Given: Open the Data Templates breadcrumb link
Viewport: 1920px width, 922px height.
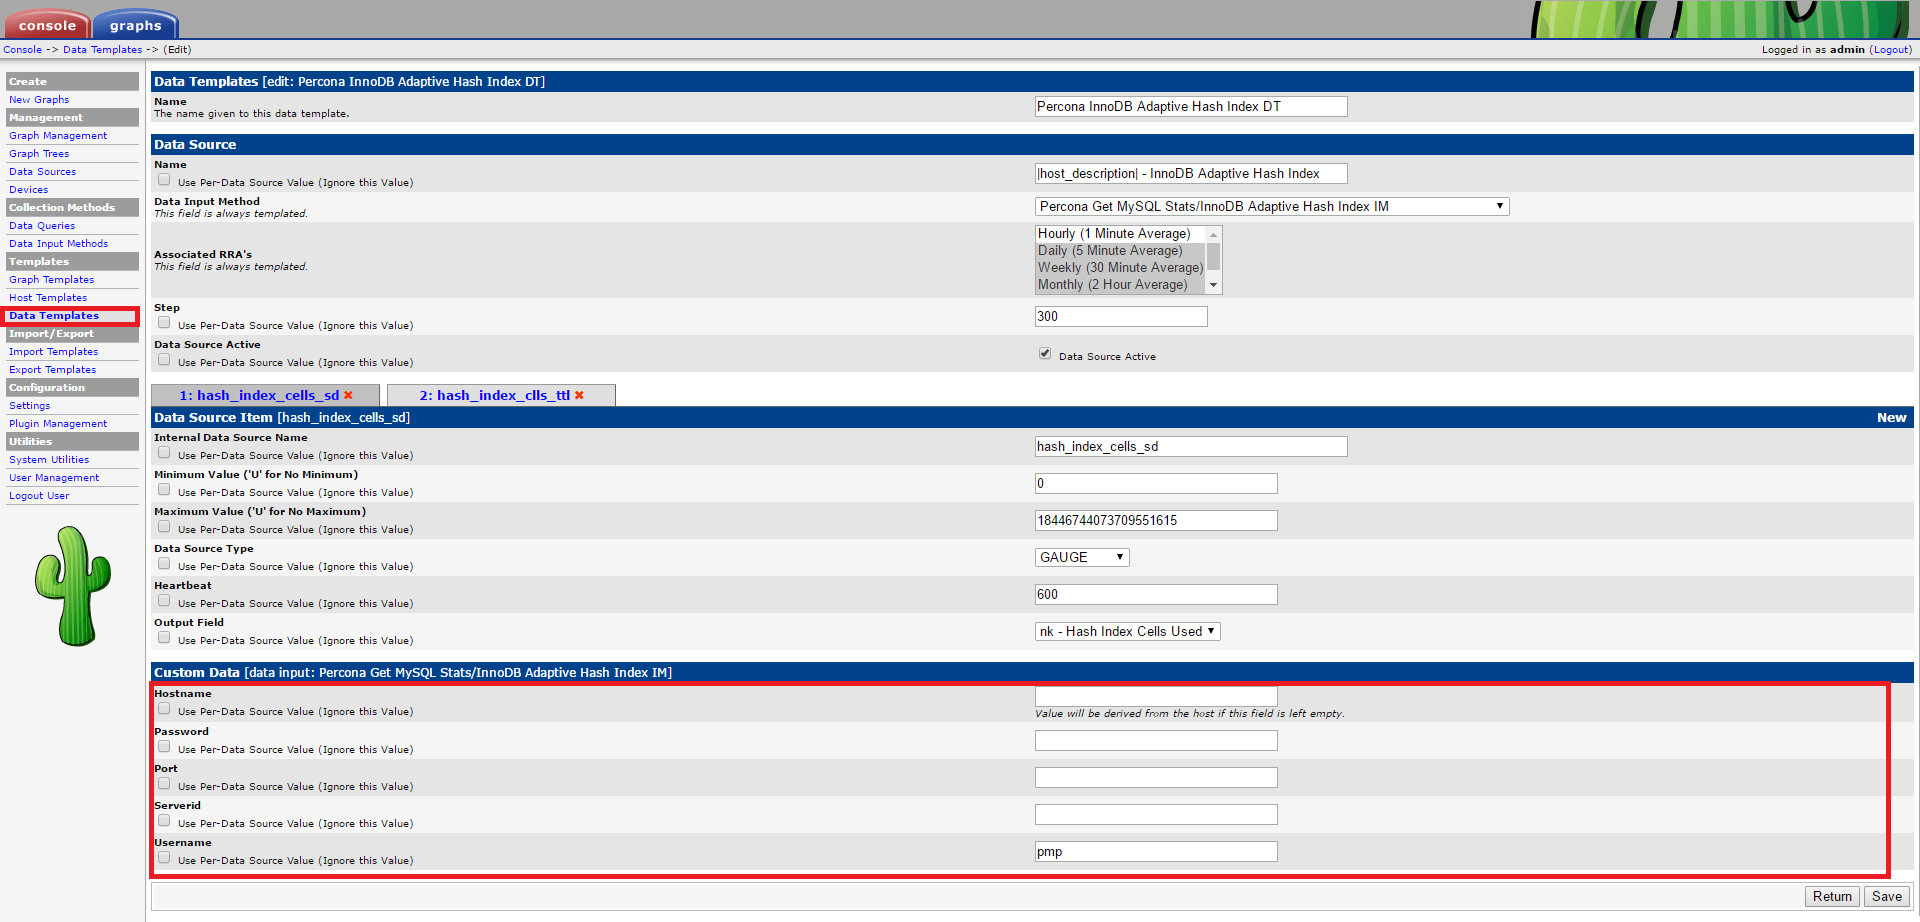Looking at the screenshot, I should point(102,50).
